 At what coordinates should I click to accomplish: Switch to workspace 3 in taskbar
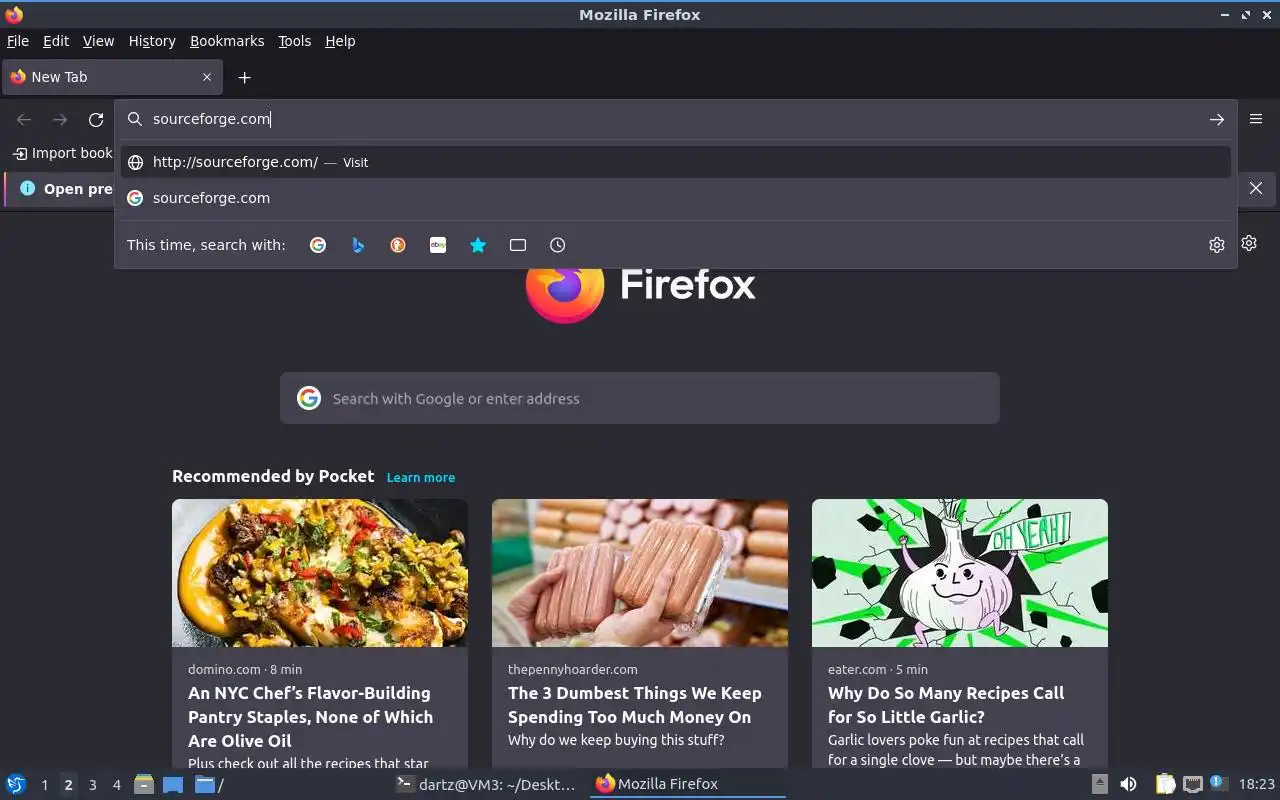point(92,785)
